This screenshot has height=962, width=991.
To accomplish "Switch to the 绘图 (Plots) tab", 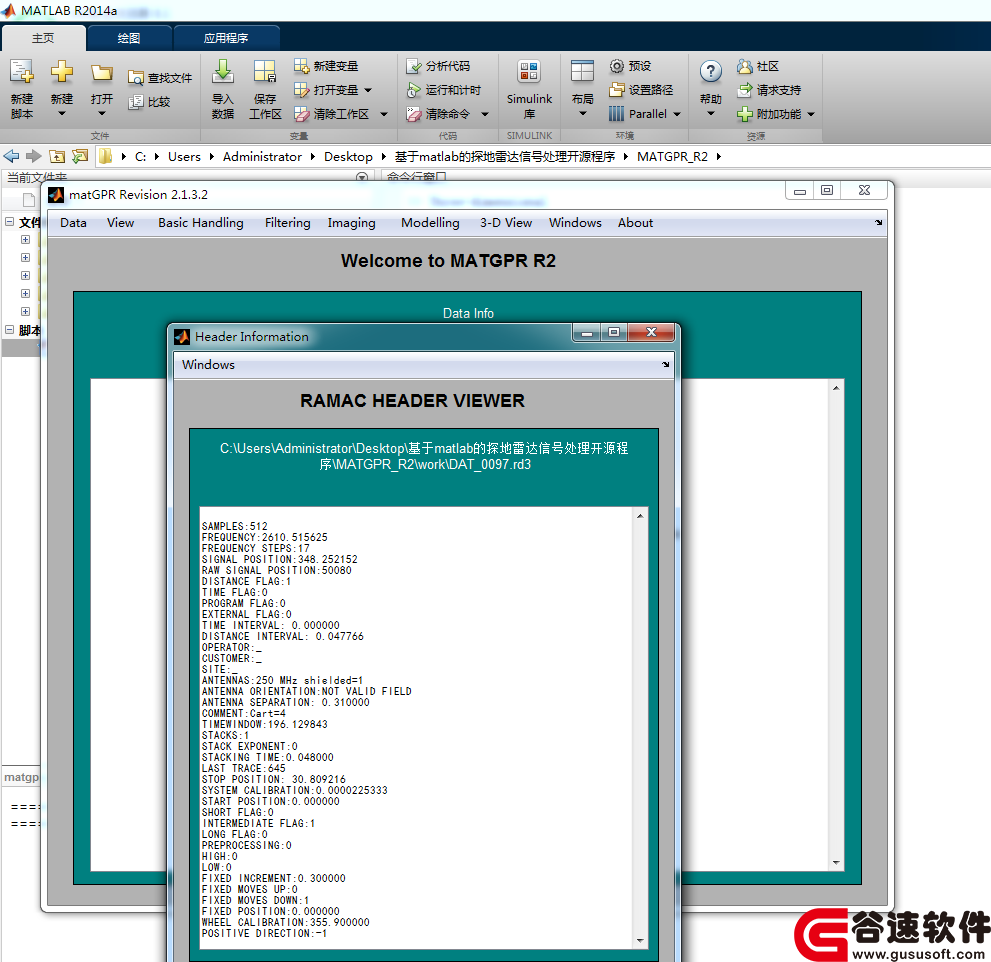I will pos(129,38).
